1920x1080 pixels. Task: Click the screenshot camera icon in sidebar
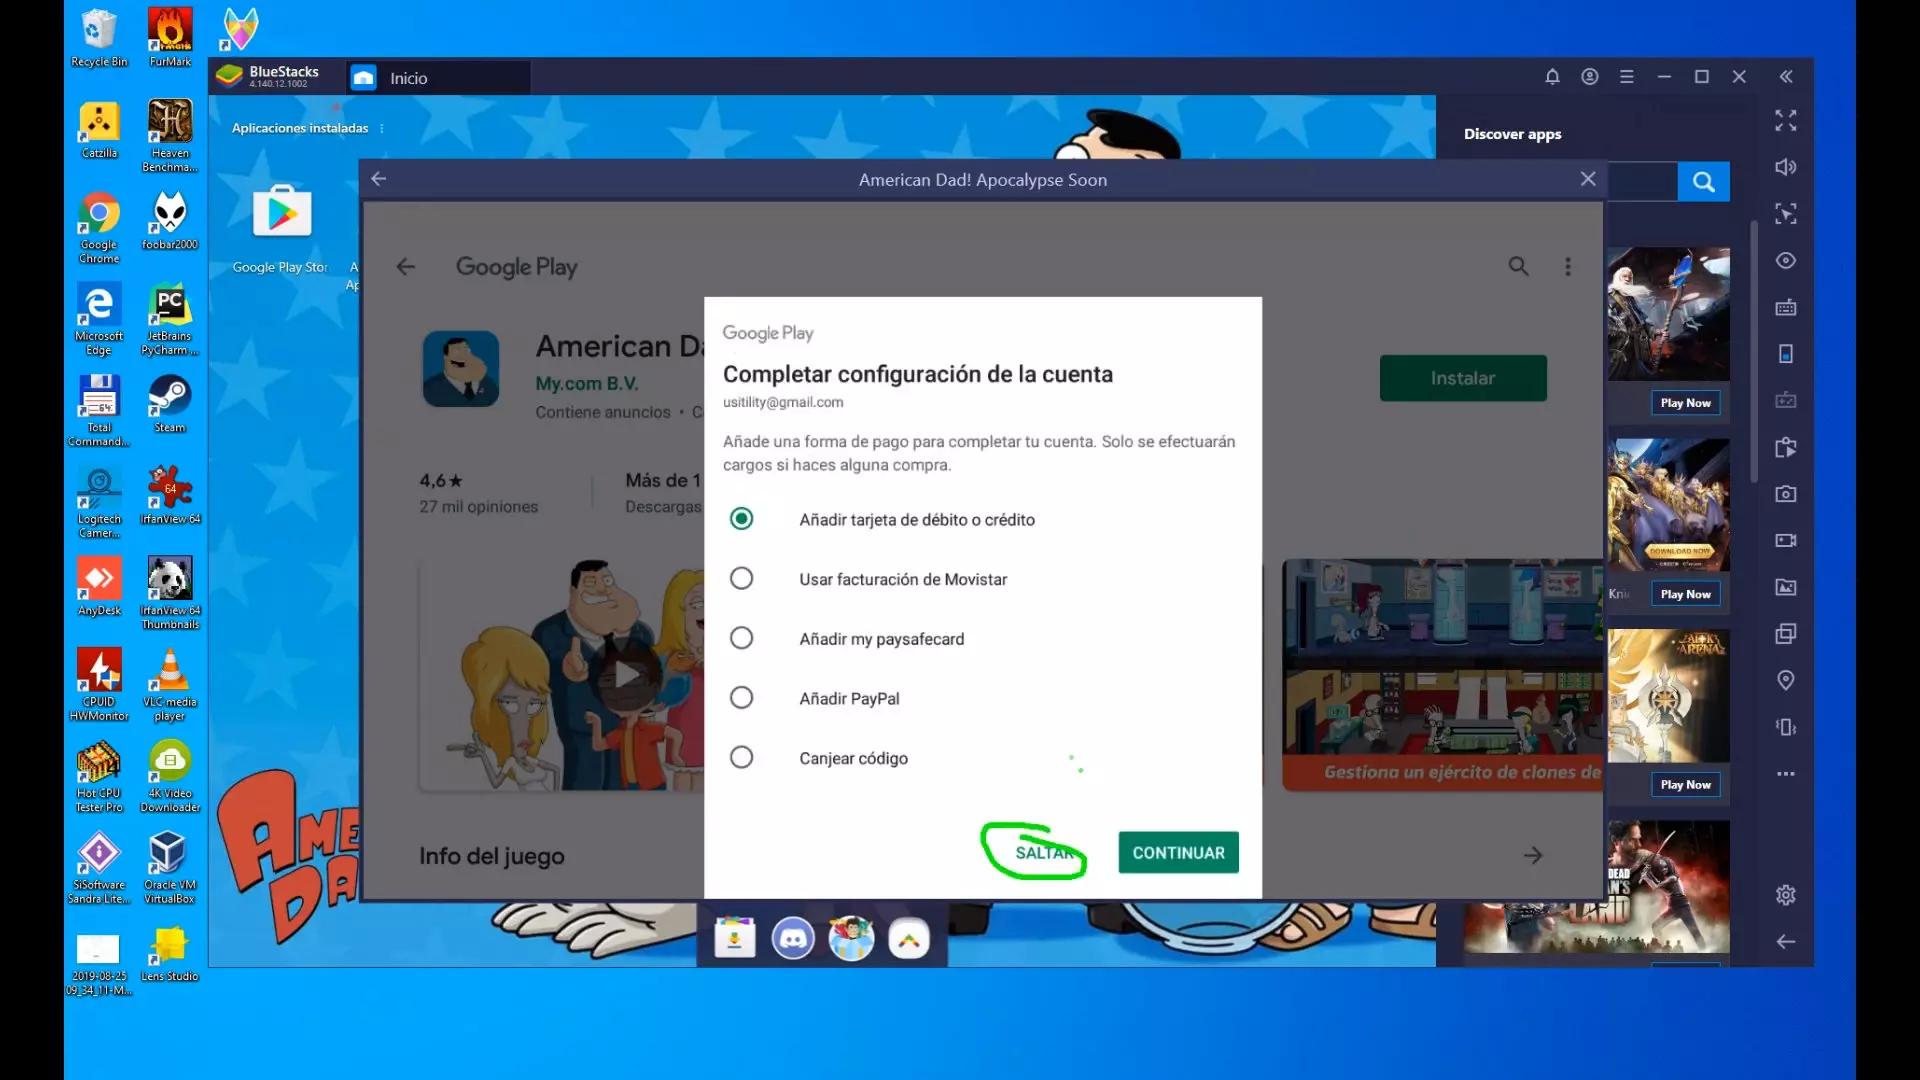tap(1785, 494)
